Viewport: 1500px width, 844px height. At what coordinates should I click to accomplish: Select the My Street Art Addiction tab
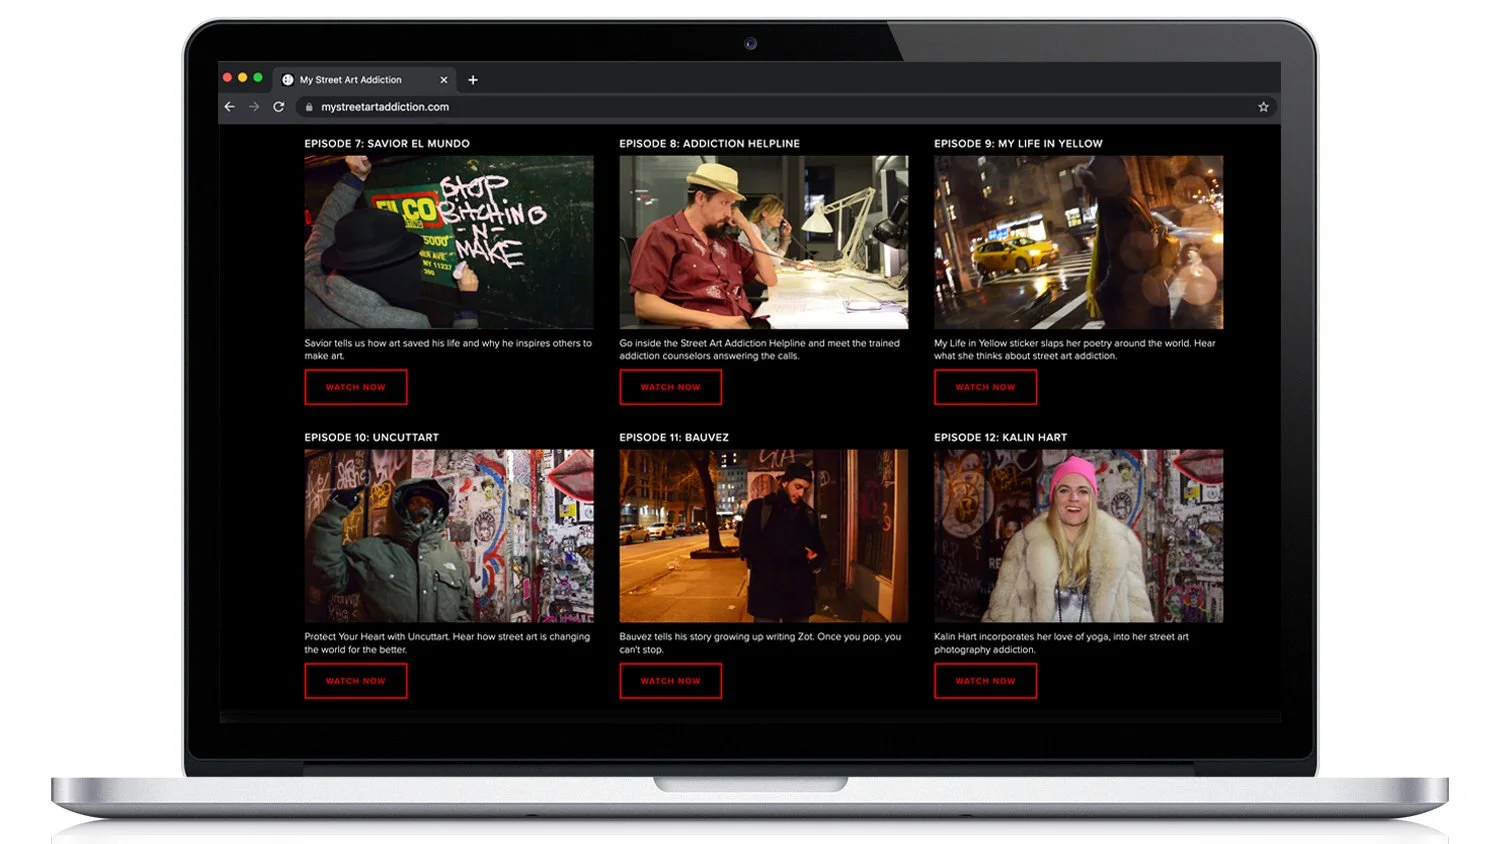click(x=365, y=80)
